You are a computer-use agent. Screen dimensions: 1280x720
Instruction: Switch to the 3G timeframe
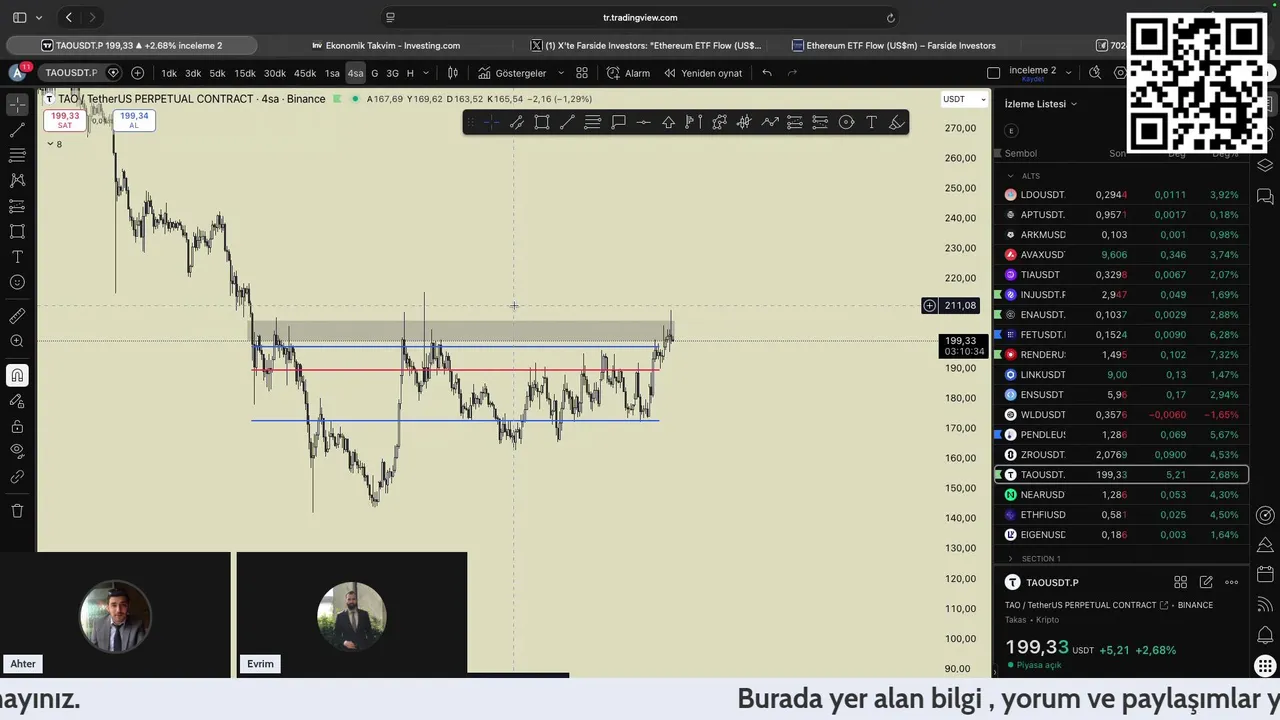392,73
